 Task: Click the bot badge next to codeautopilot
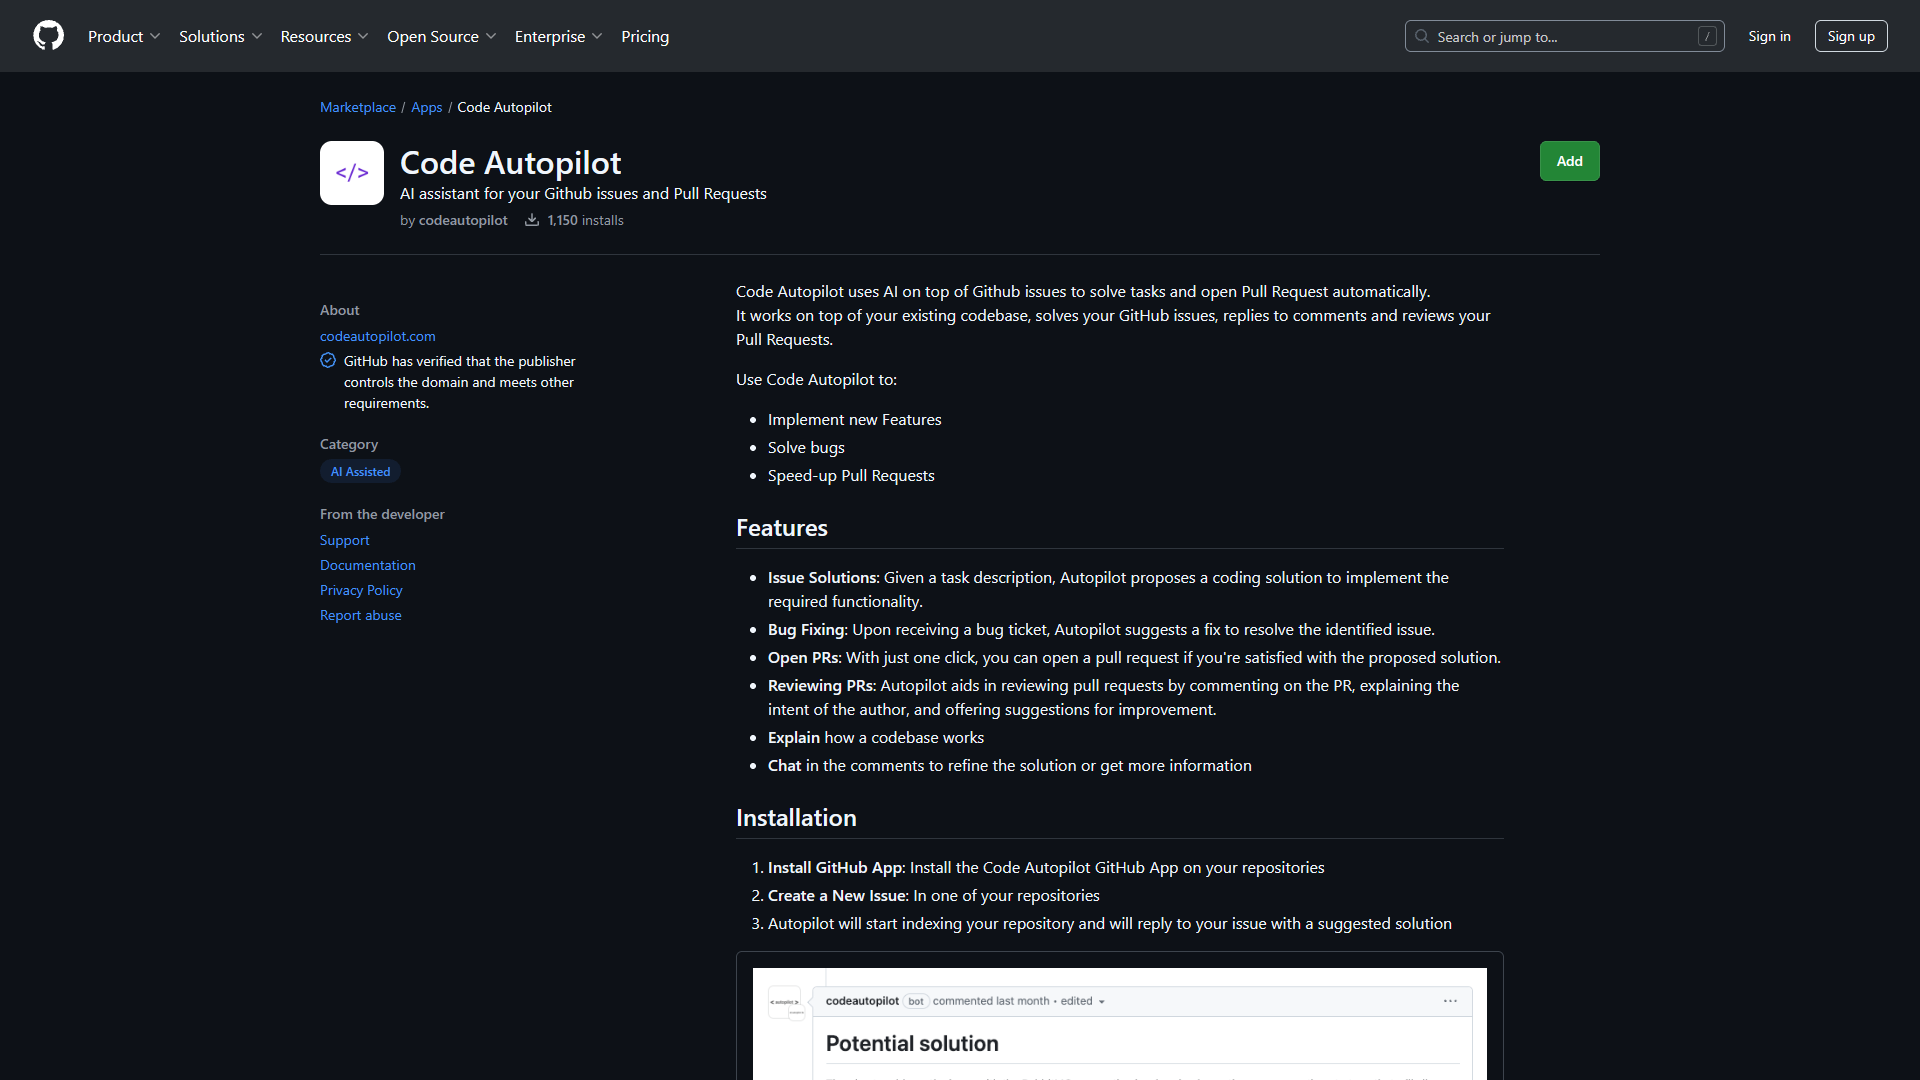[916, 1001]
